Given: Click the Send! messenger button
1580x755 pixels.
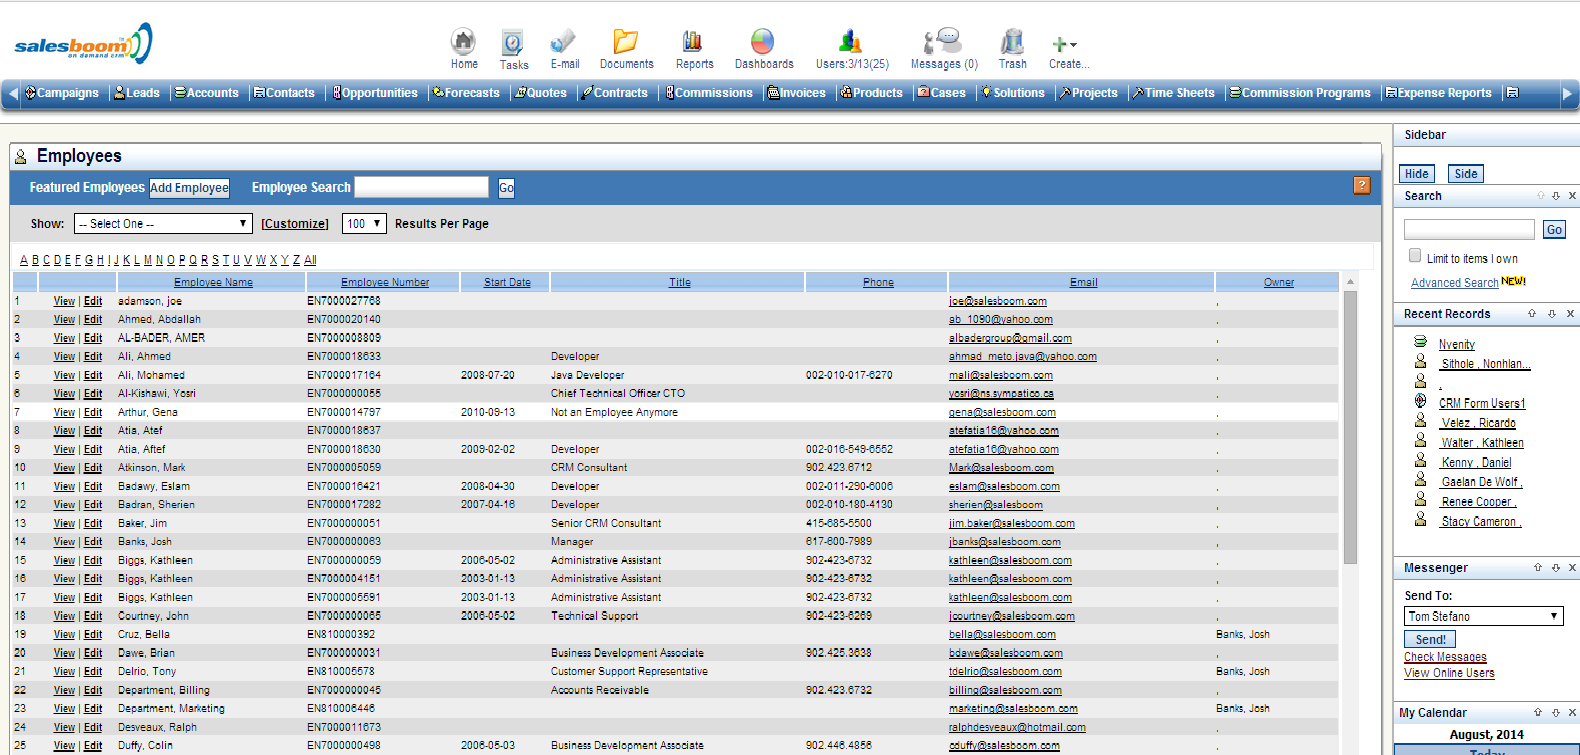Looking at the screenshot, I should click(x=1430, y=639).
